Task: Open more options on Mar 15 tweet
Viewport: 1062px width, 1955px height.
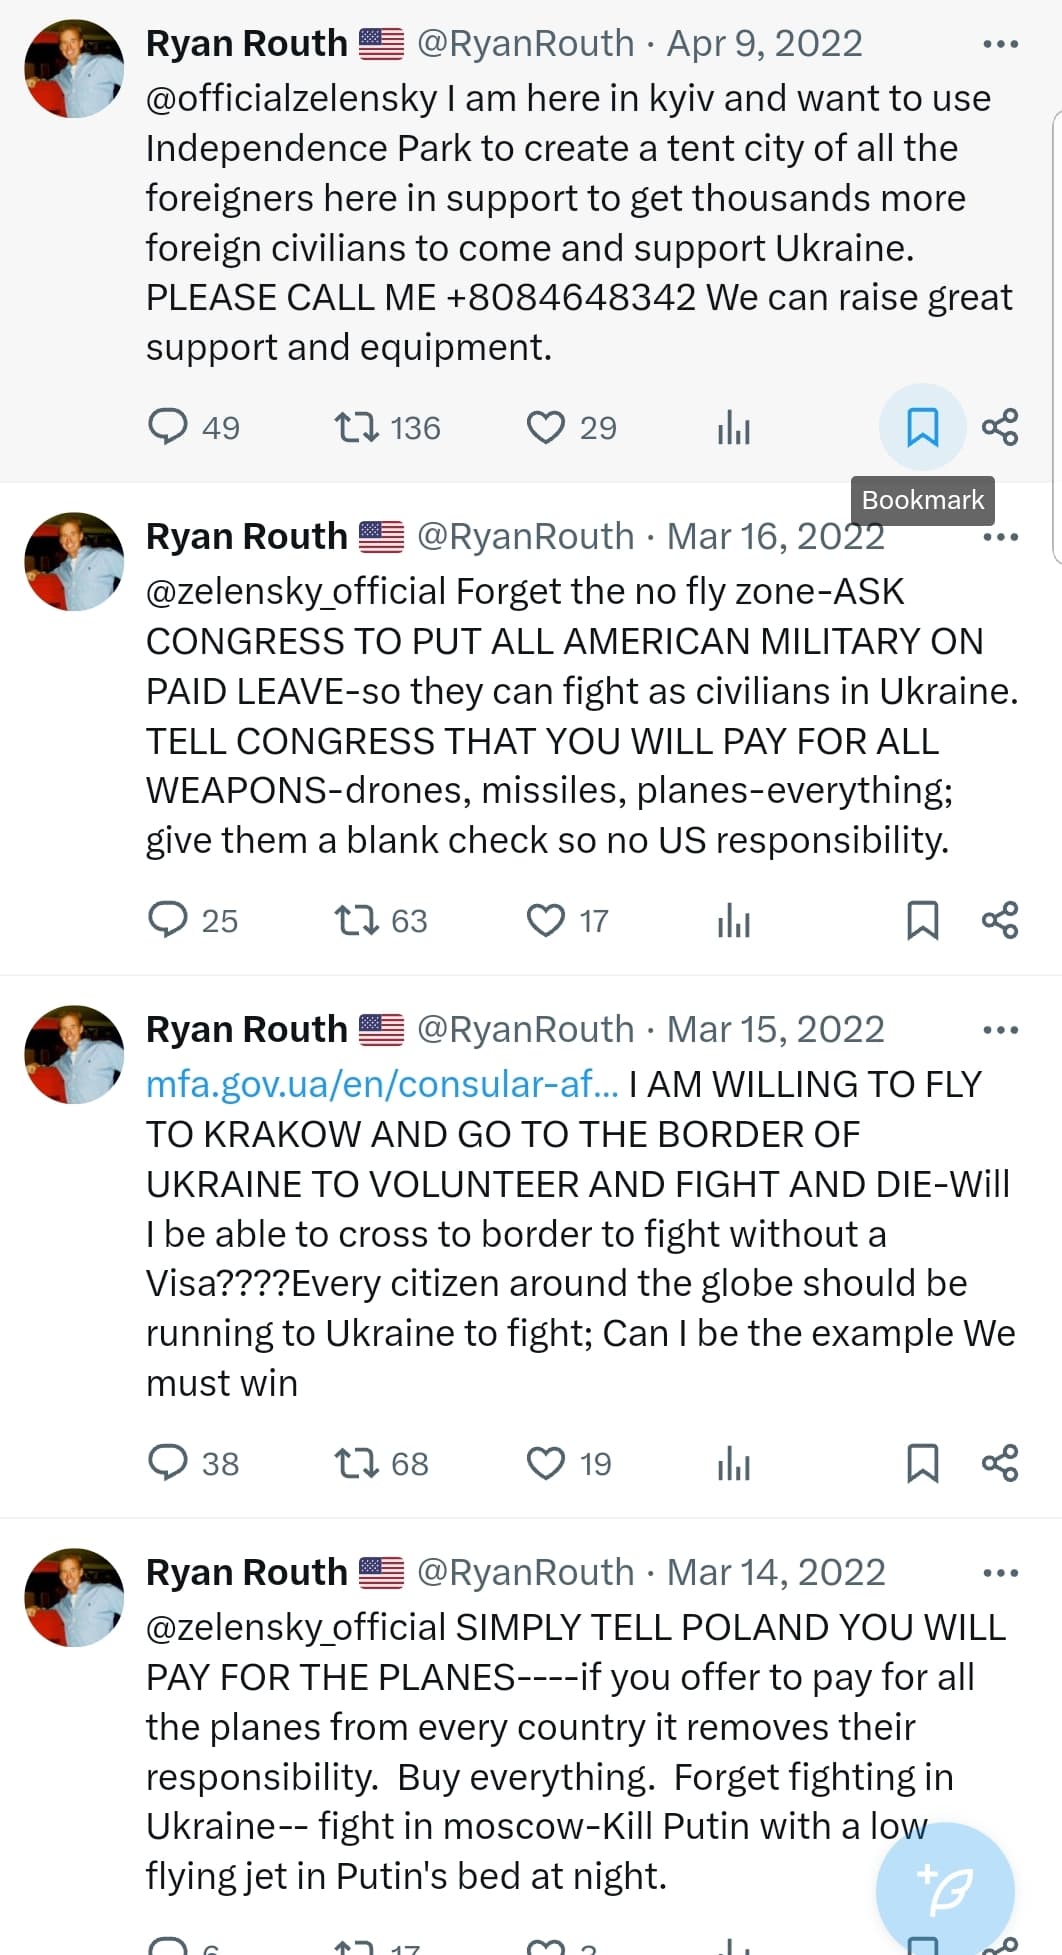Action: (1000, 1030)
